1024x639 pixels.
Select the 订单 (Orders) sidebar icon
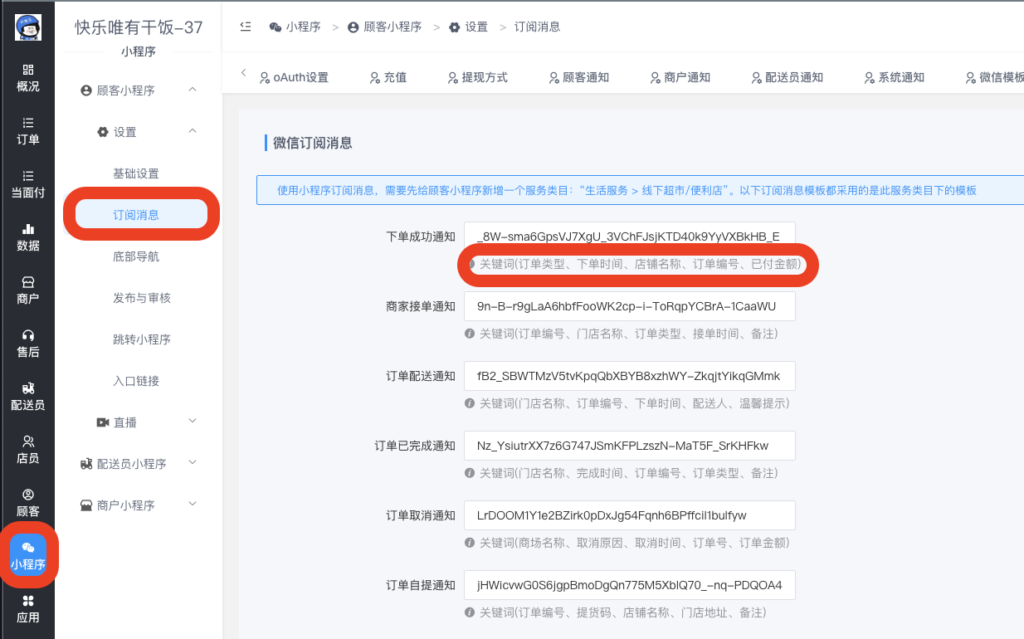28,130
